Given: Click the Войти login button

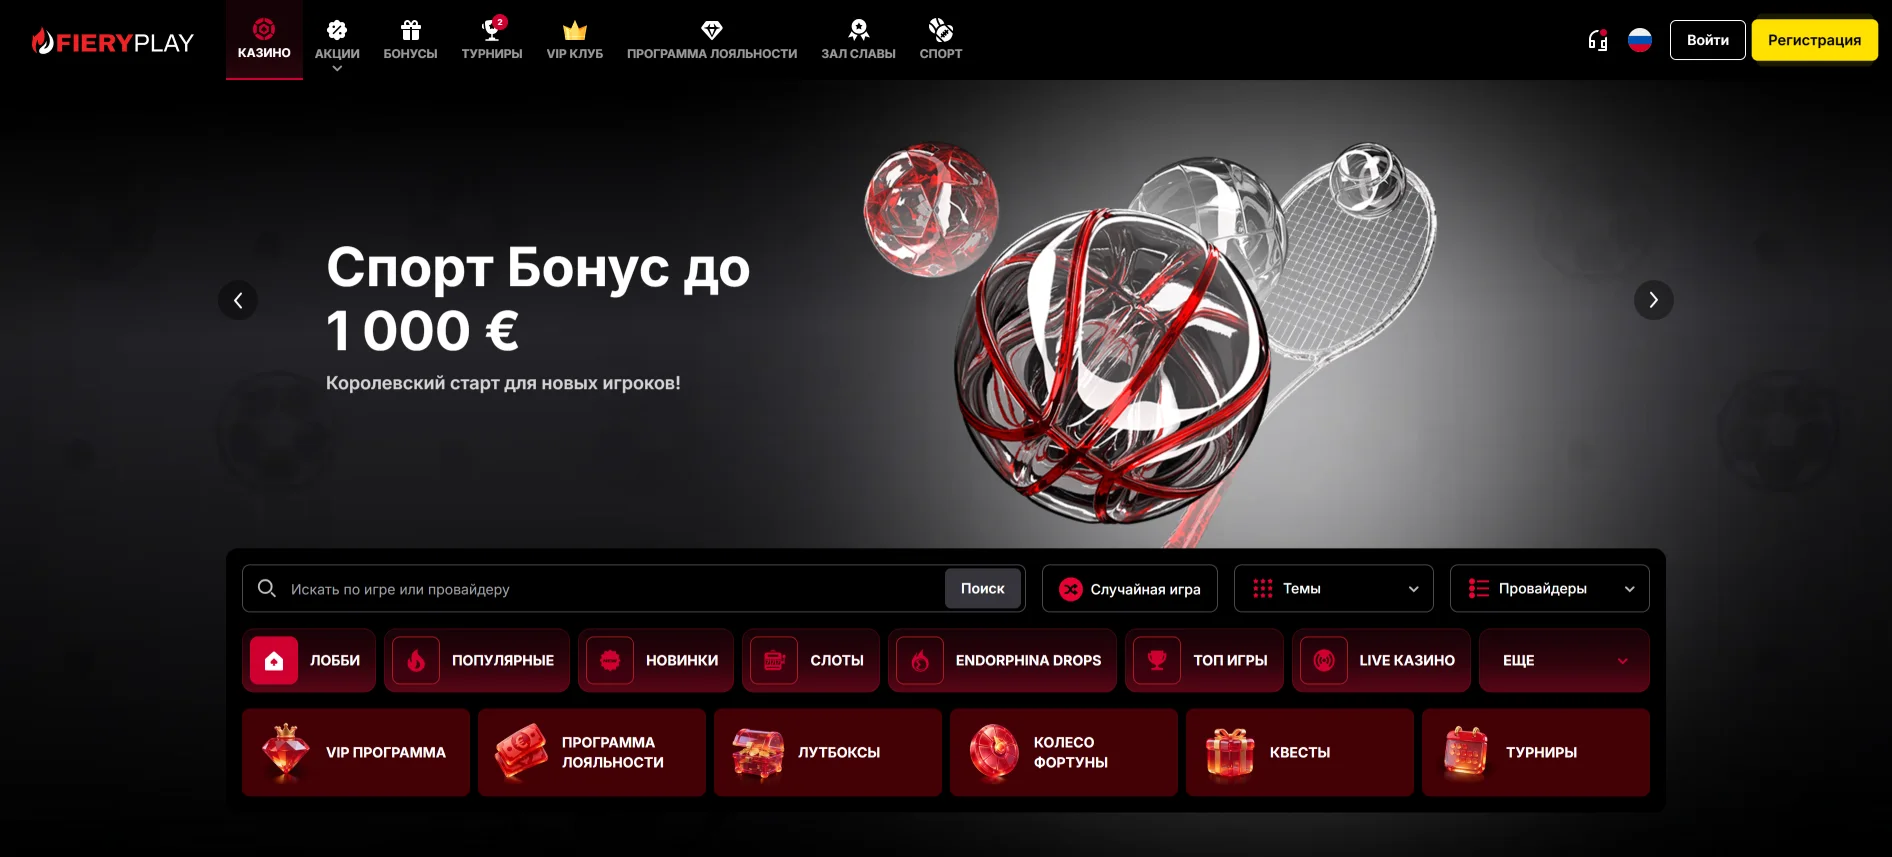Looking at the screenshot, I should (1708, 40).
